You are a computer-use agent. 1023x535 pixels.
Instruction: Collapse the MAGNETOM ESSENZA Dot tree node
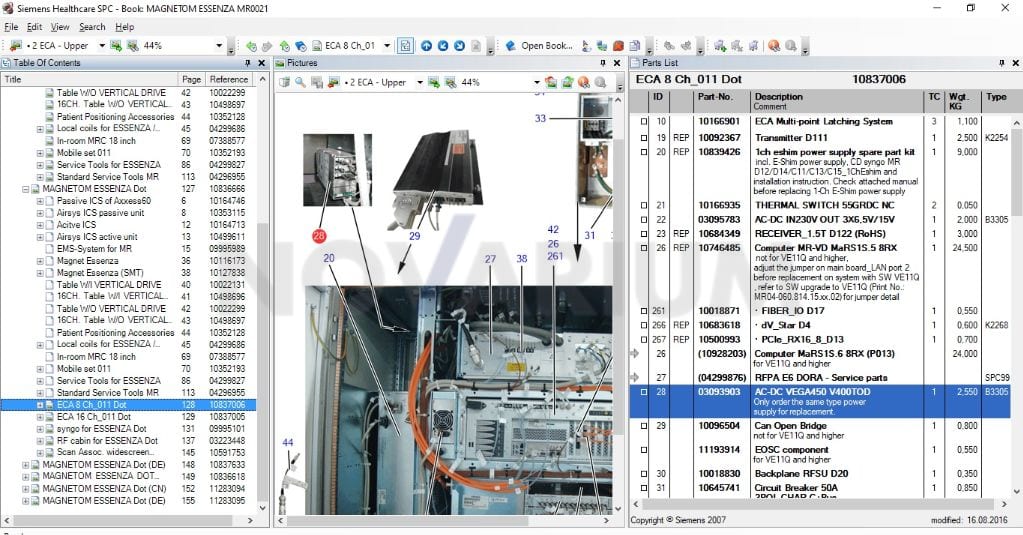point(25,189)
